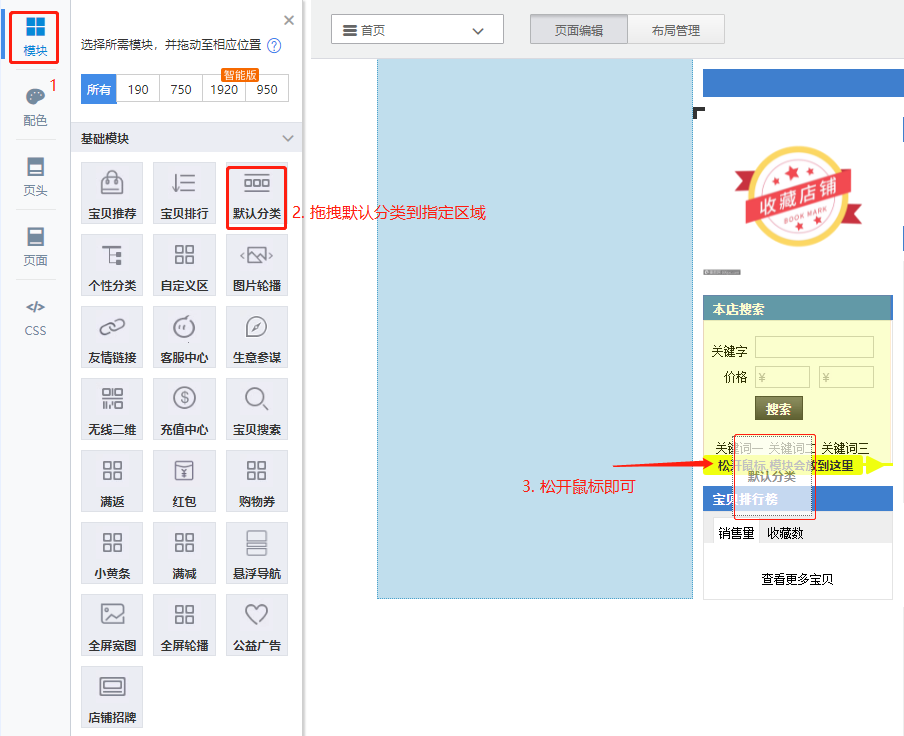Focus the minimum price input field
The image size is (904, 736).
coord(782,378)
